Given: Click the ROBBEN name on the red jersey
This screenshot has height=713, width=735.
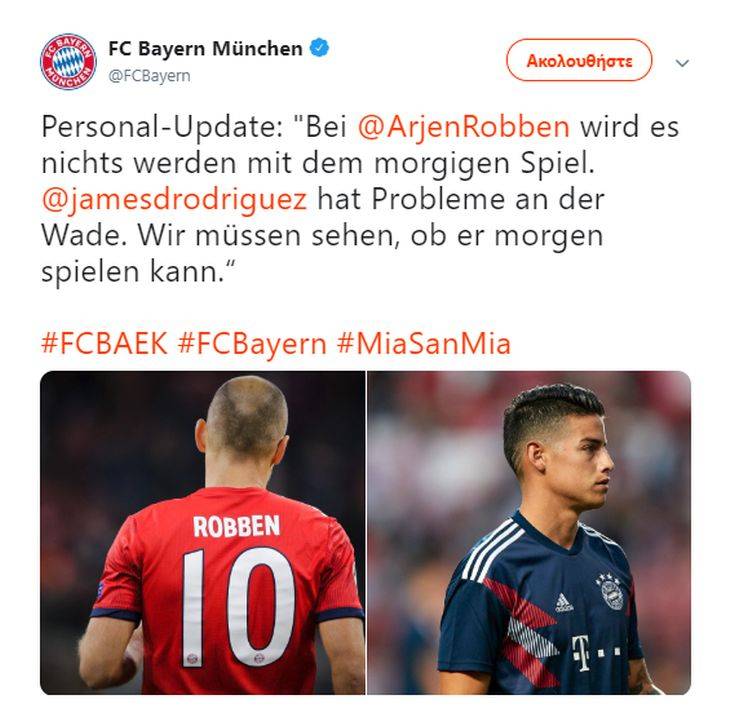Looking at the screenshot, I should [236, 526].
